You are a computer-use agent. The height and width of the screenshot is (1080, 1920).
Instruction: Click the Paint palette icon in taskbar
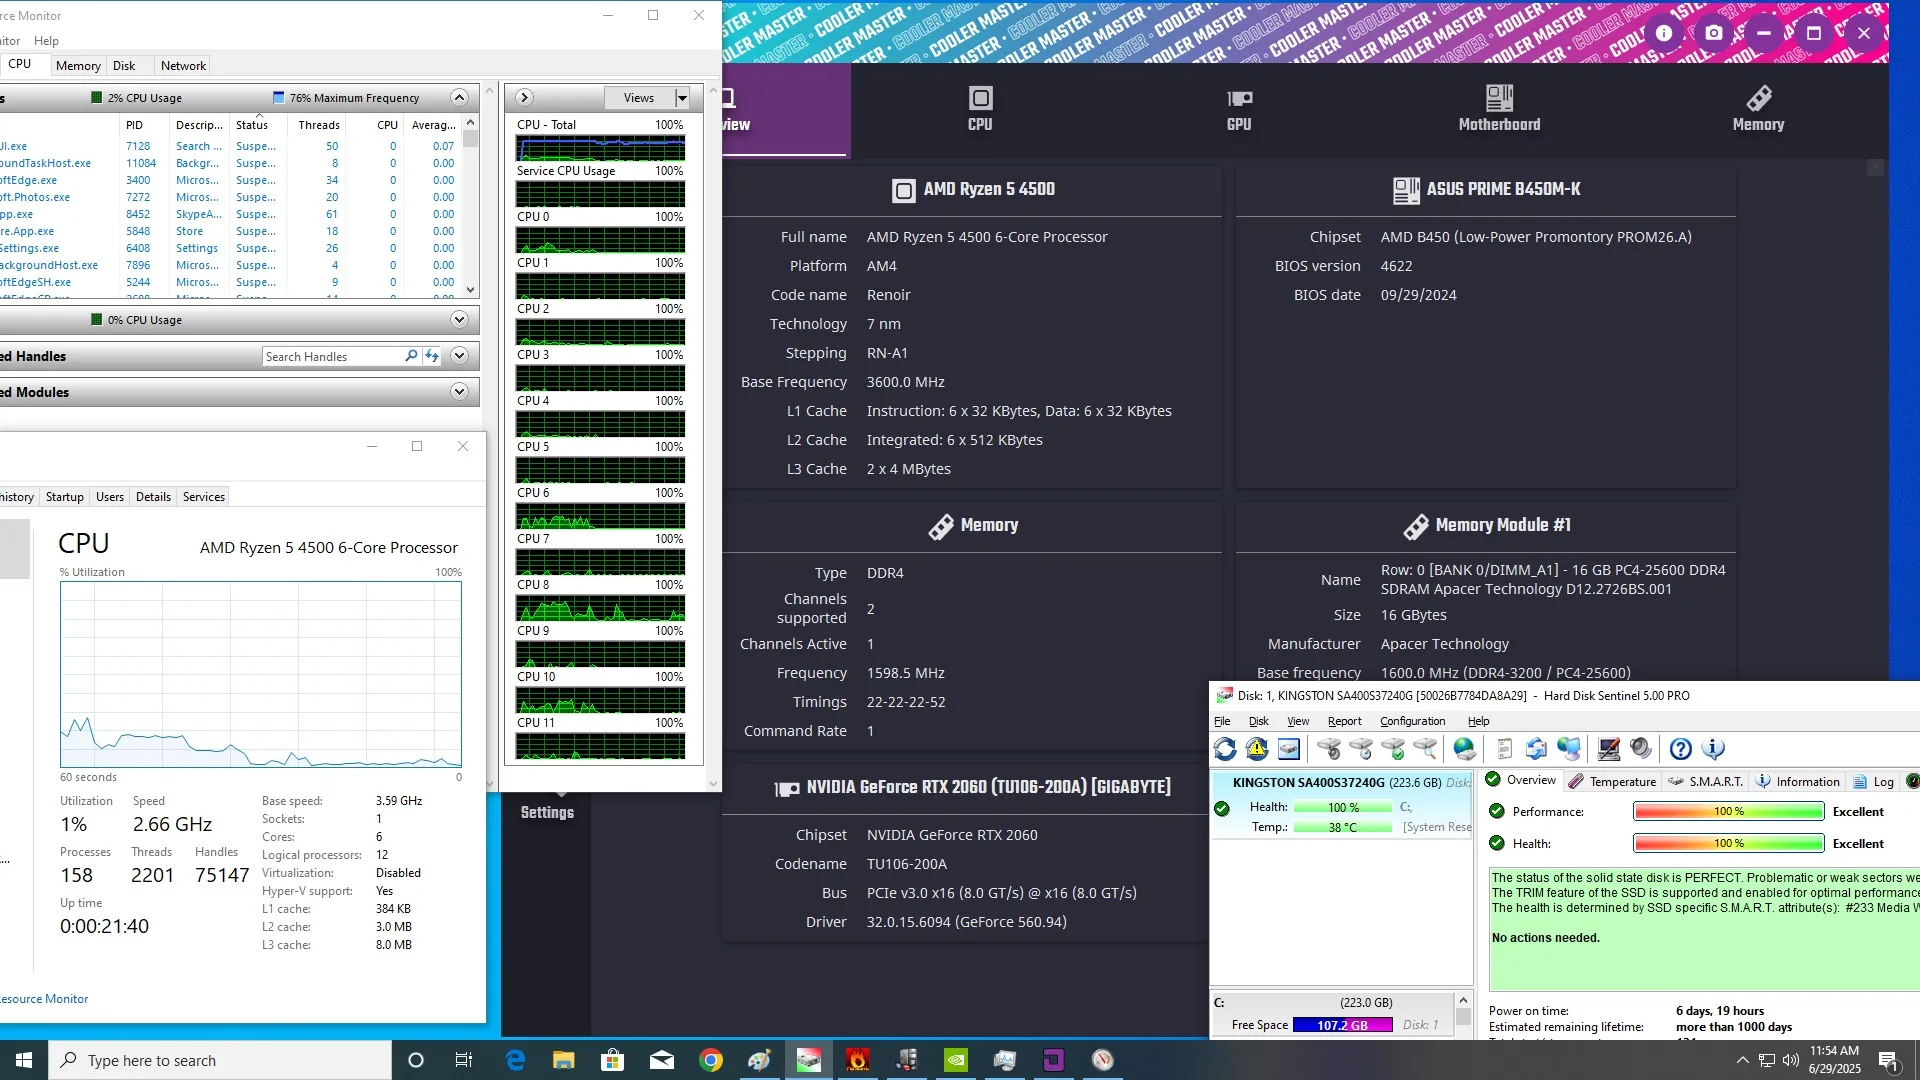(760, 1060)
